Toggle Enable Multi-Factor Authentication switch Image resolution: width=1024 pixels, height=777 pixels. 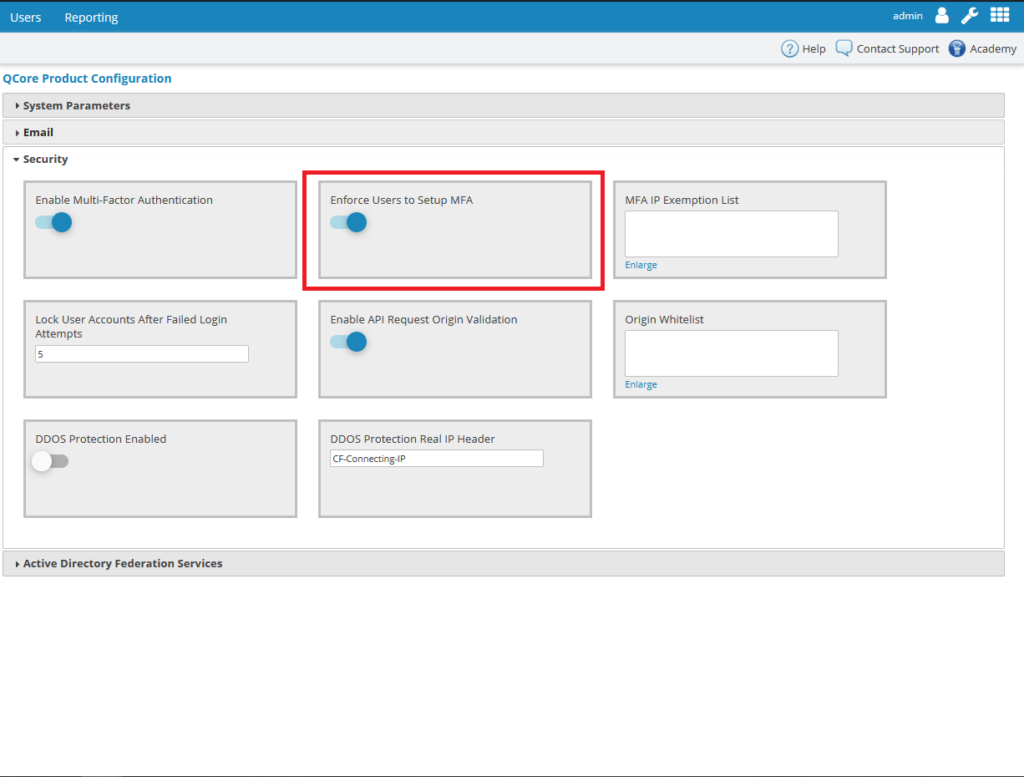point(54,222)
